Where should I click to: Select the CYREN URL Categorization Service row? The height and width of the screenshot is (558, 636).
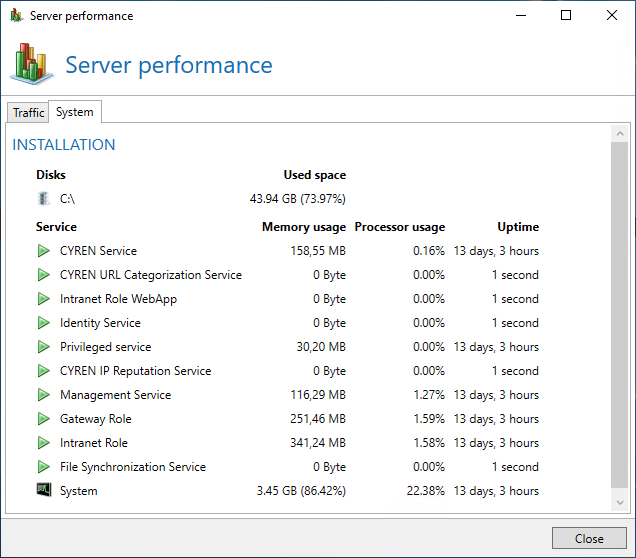point(288,275)
